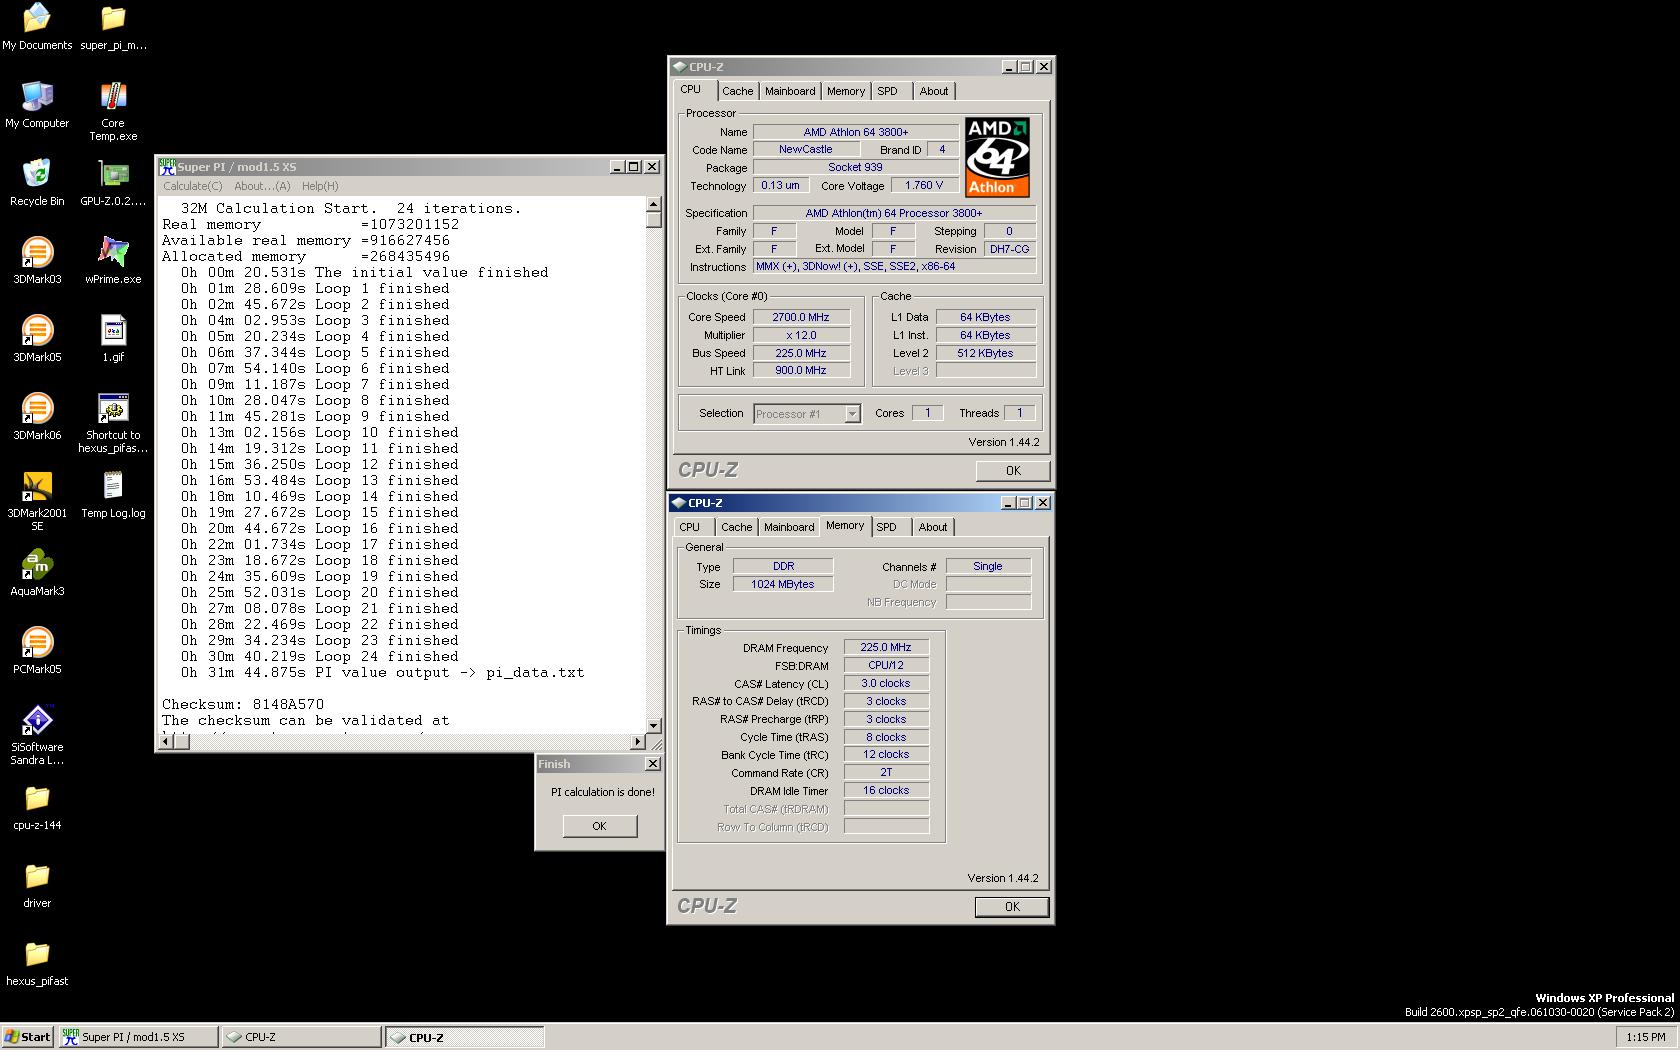The image size is (1680, 1050).
Task: Activate first CPU-Z taskbar button
Action: tap(301, 1037)
